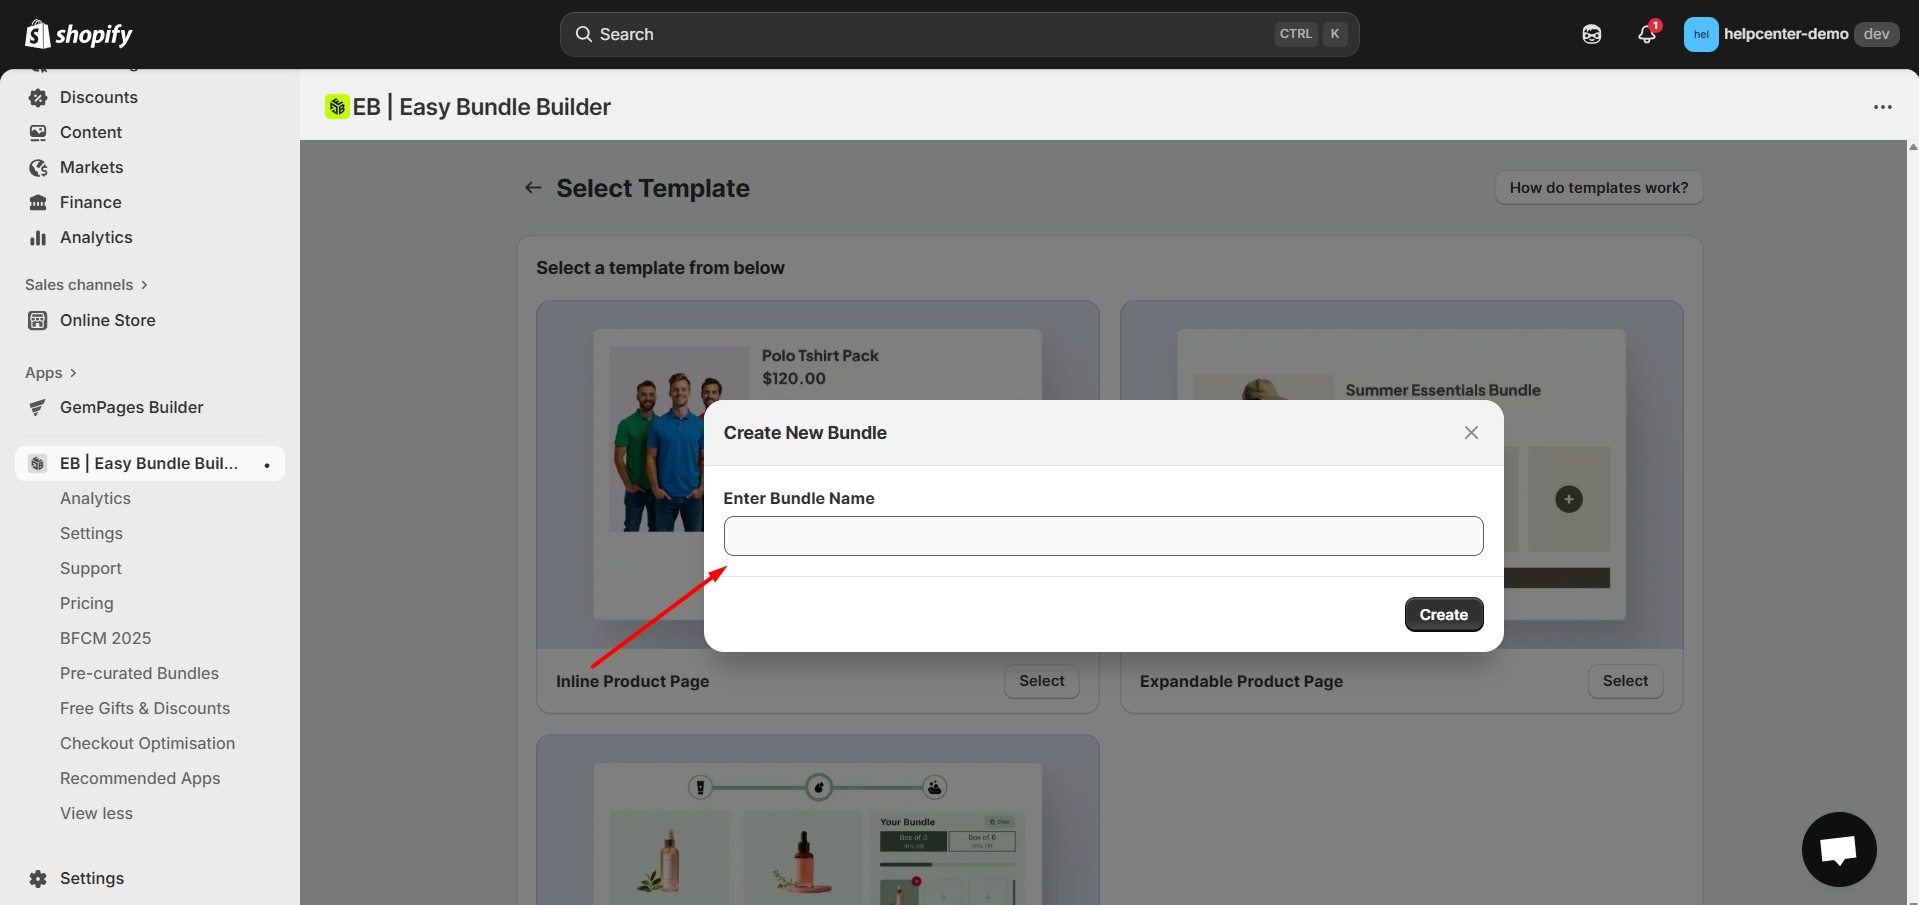Click the Discounts icon
Screen dimensions: 1919x905
pos(38,98)
